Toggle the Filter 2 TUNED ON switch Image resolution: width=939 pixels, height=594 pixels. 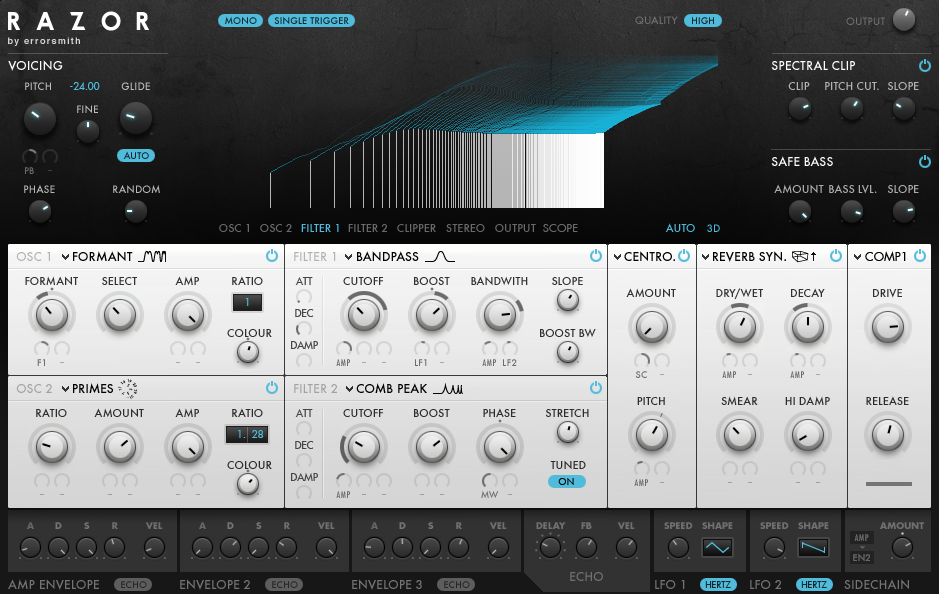pos(567,481)
